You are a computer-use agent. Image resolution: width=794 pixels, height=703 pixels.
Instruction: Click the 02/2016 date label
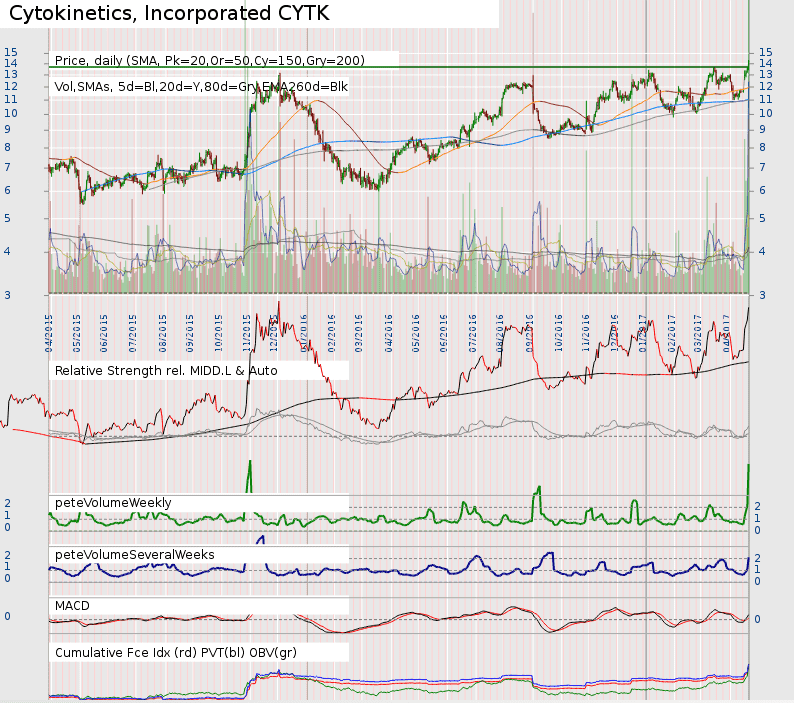pos(332,333)
